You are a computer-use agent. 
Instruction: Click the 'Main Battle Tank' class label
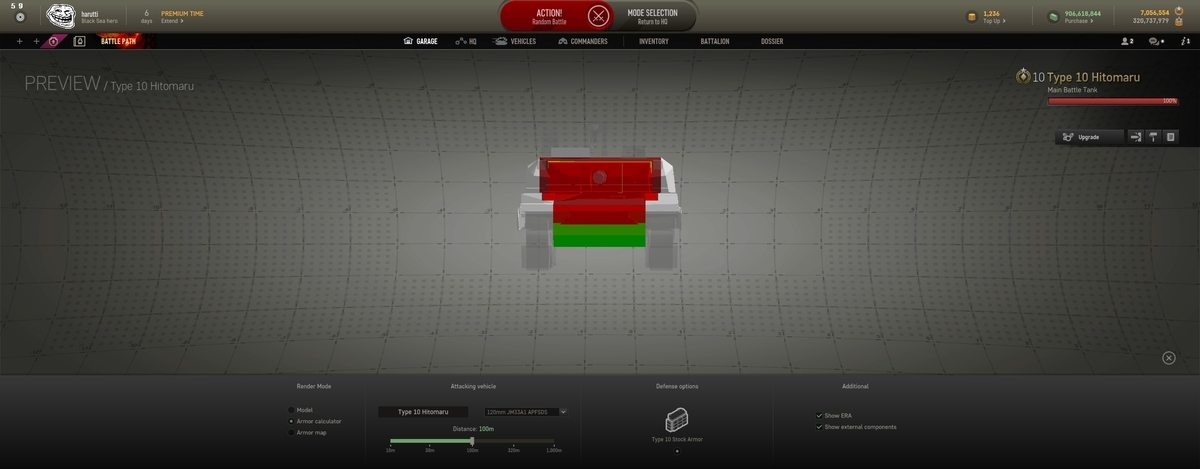[1074, 90]
